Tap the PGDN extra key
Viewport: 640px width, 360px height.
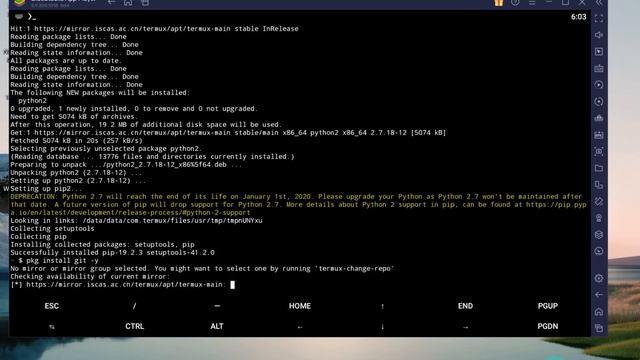(548, 327)
